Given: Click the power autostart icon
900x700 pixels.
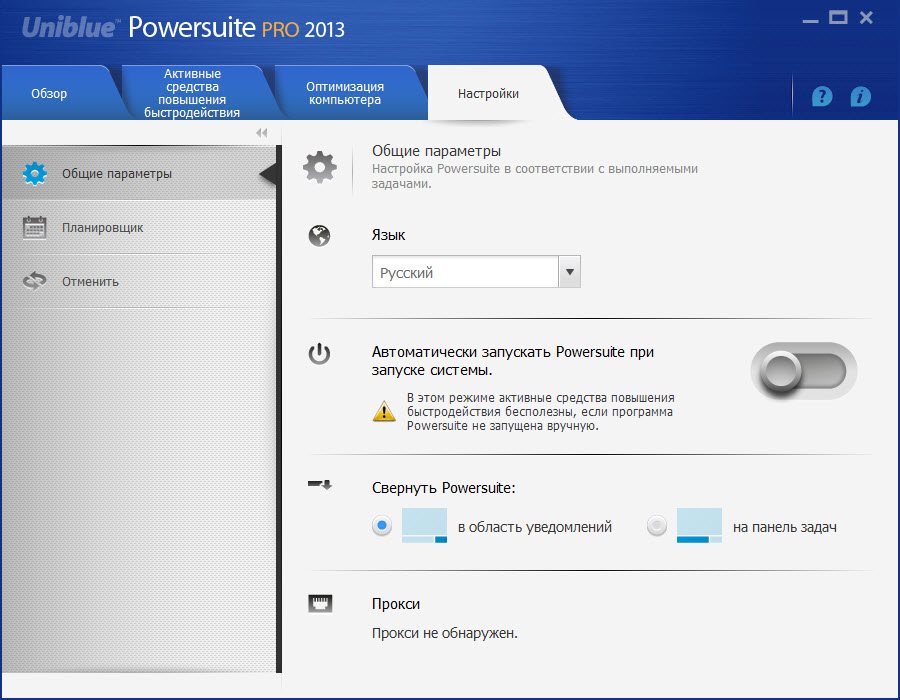Looking at the screenshot, I should tap(319, 353).
